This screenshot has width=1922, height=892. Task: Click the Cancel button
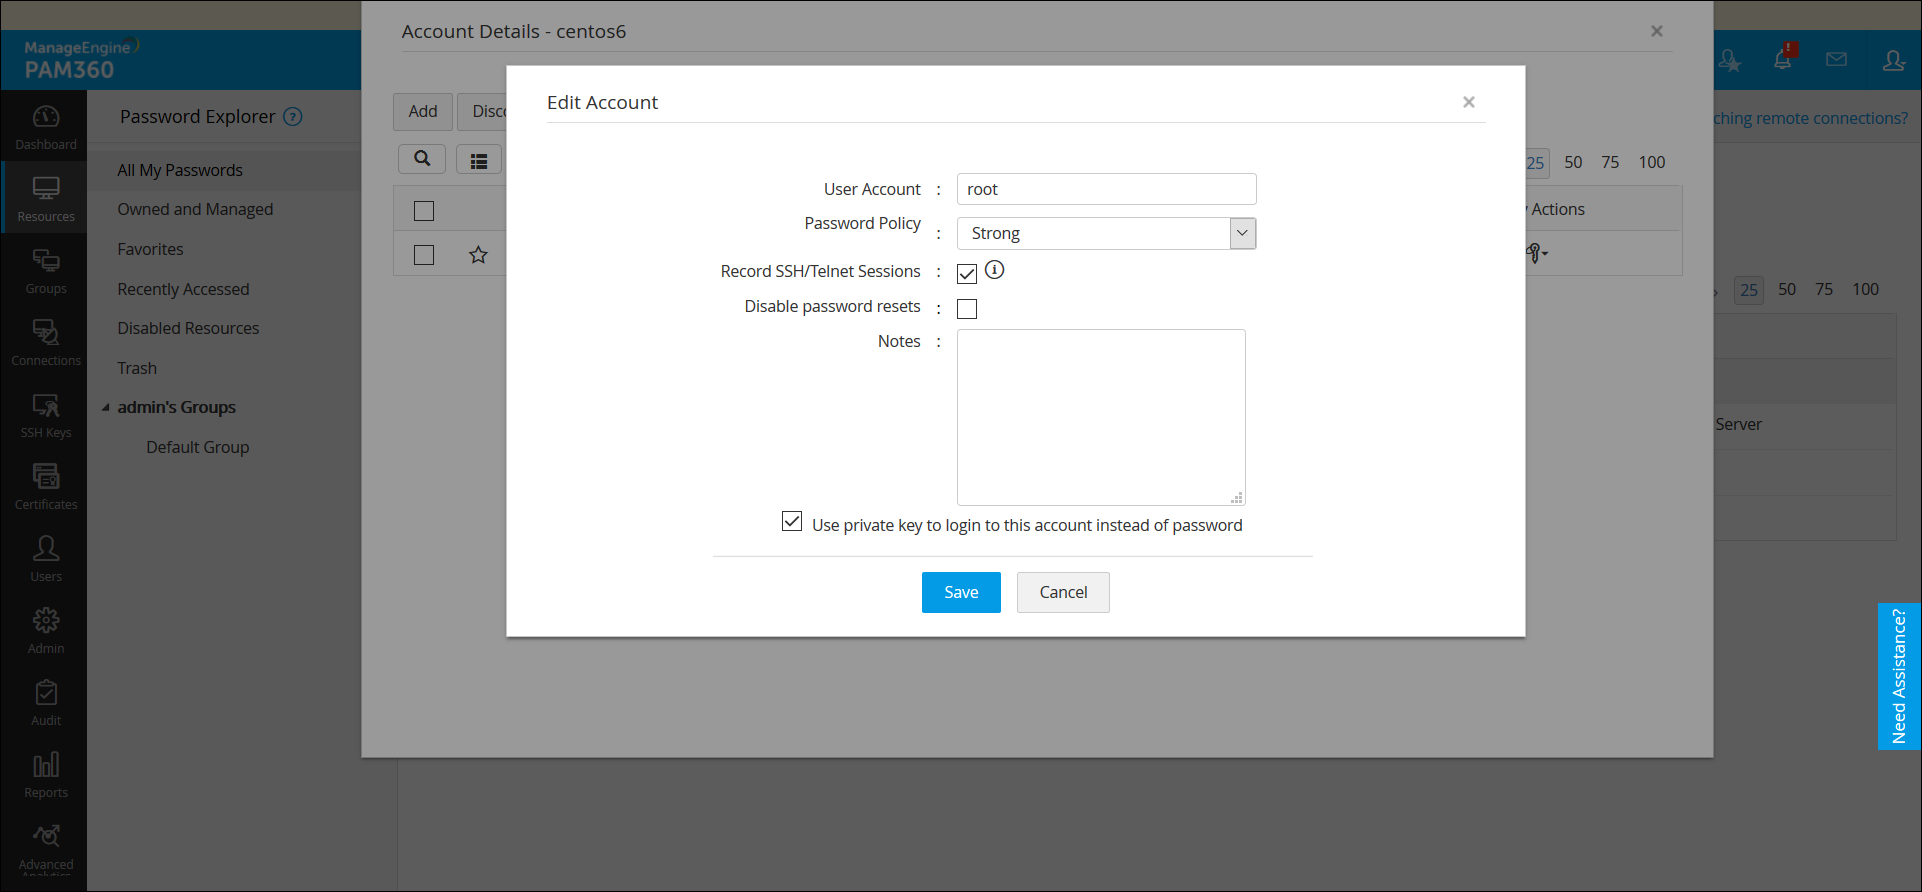point(1063,592)
